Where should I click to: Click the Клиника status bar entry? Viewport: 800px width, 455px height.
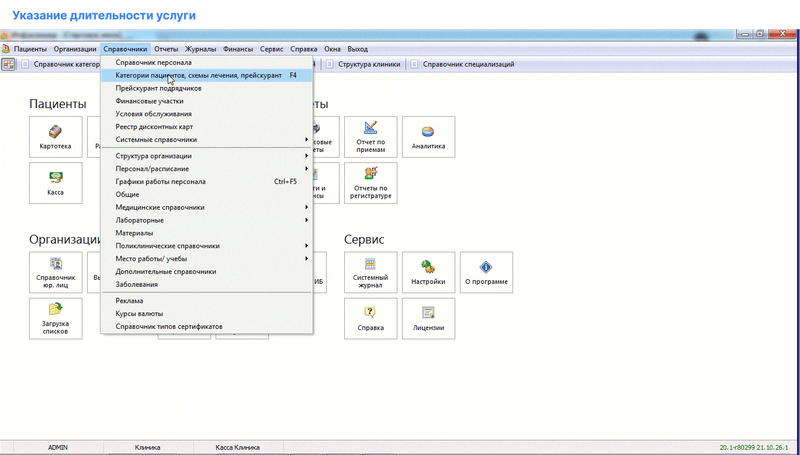[x=147, y=447]
